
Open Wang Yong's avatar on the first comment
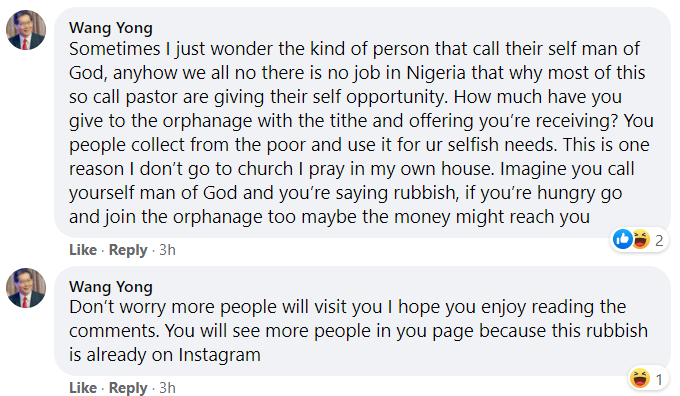click(26, 30)
